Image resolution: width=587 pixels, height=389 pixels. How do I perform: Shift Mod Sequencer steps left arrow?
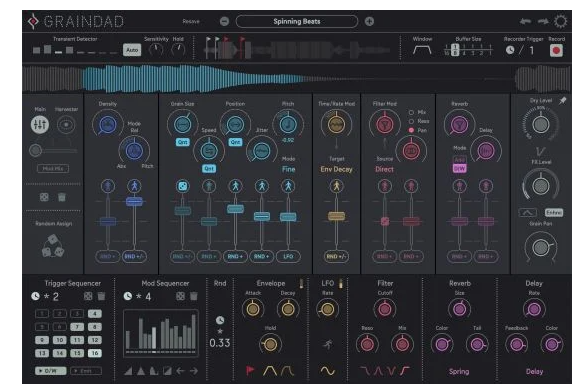pos(180,371)
